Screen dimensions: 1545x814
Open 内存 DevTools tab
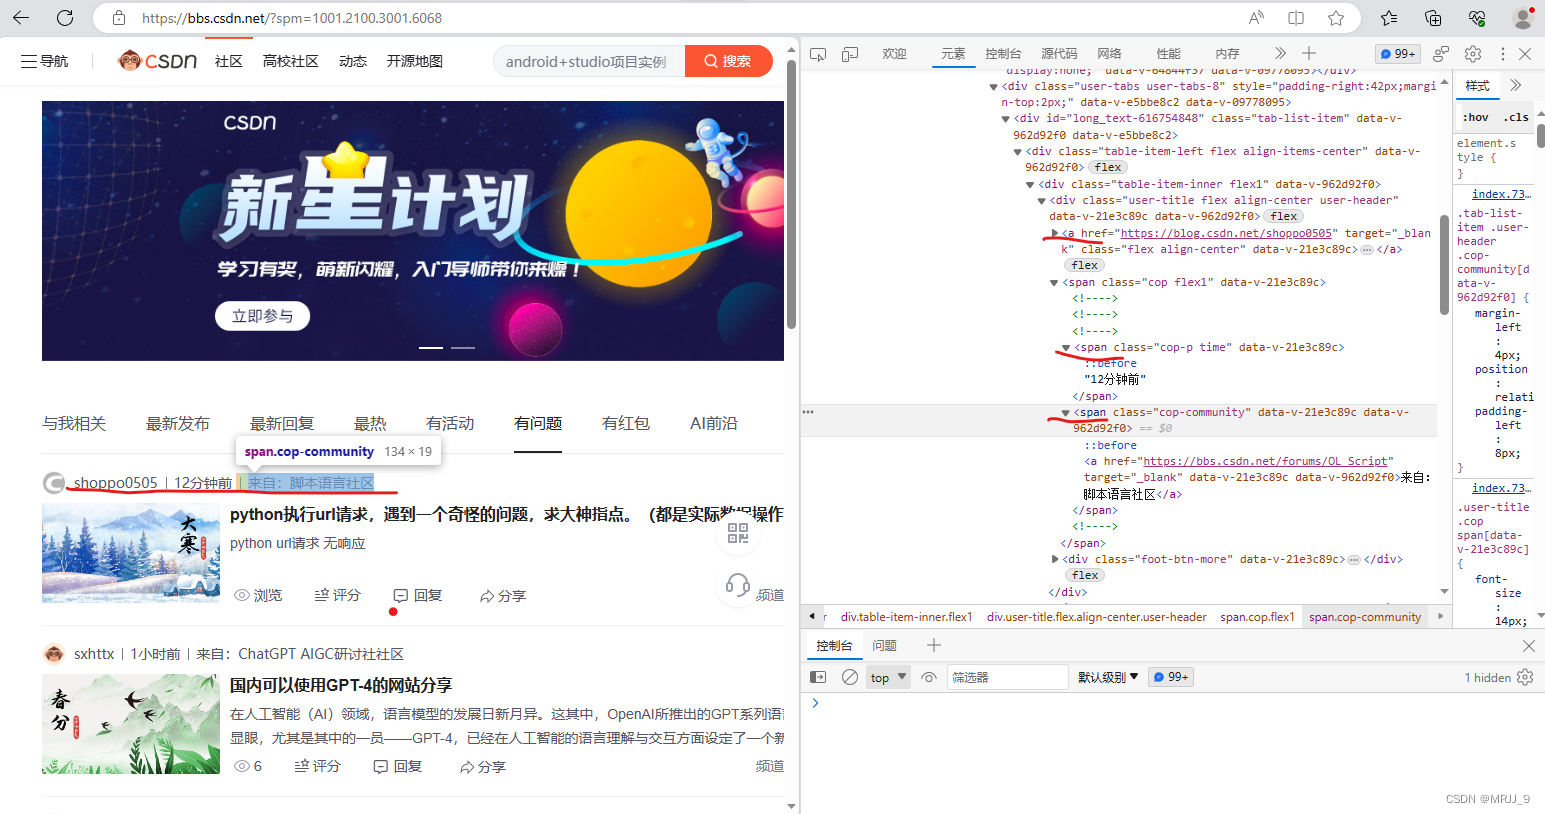coord(1227,54)
